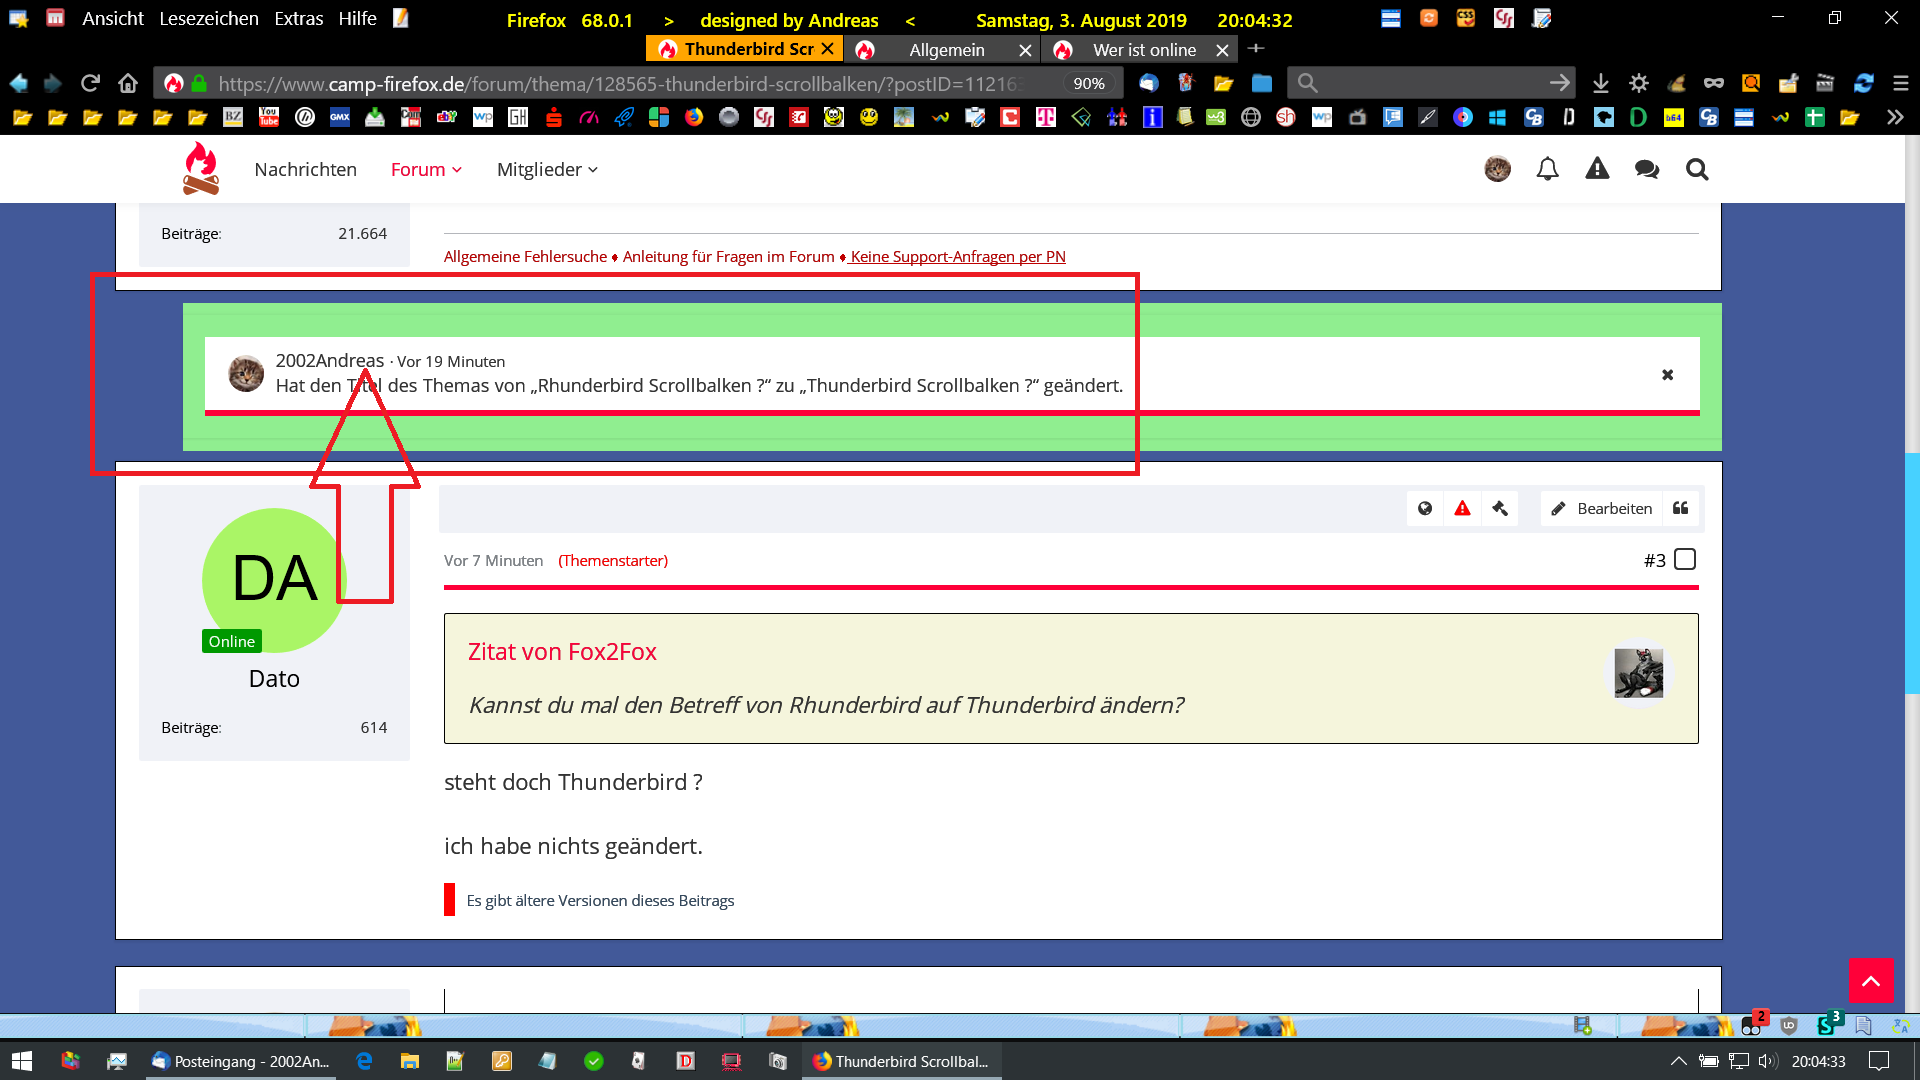Click the red scroll-to-top arrow button
Image resolution: width=1920 pixels, height=1080 pixels.
click(1870, 980)
